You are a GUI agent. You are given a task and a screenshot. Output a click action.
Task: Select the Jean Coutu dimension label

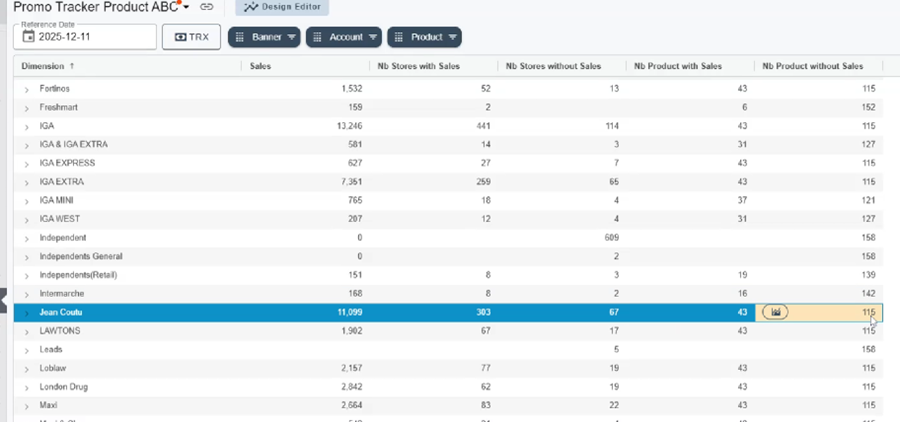pyautogui.click(x=61, y=312)
